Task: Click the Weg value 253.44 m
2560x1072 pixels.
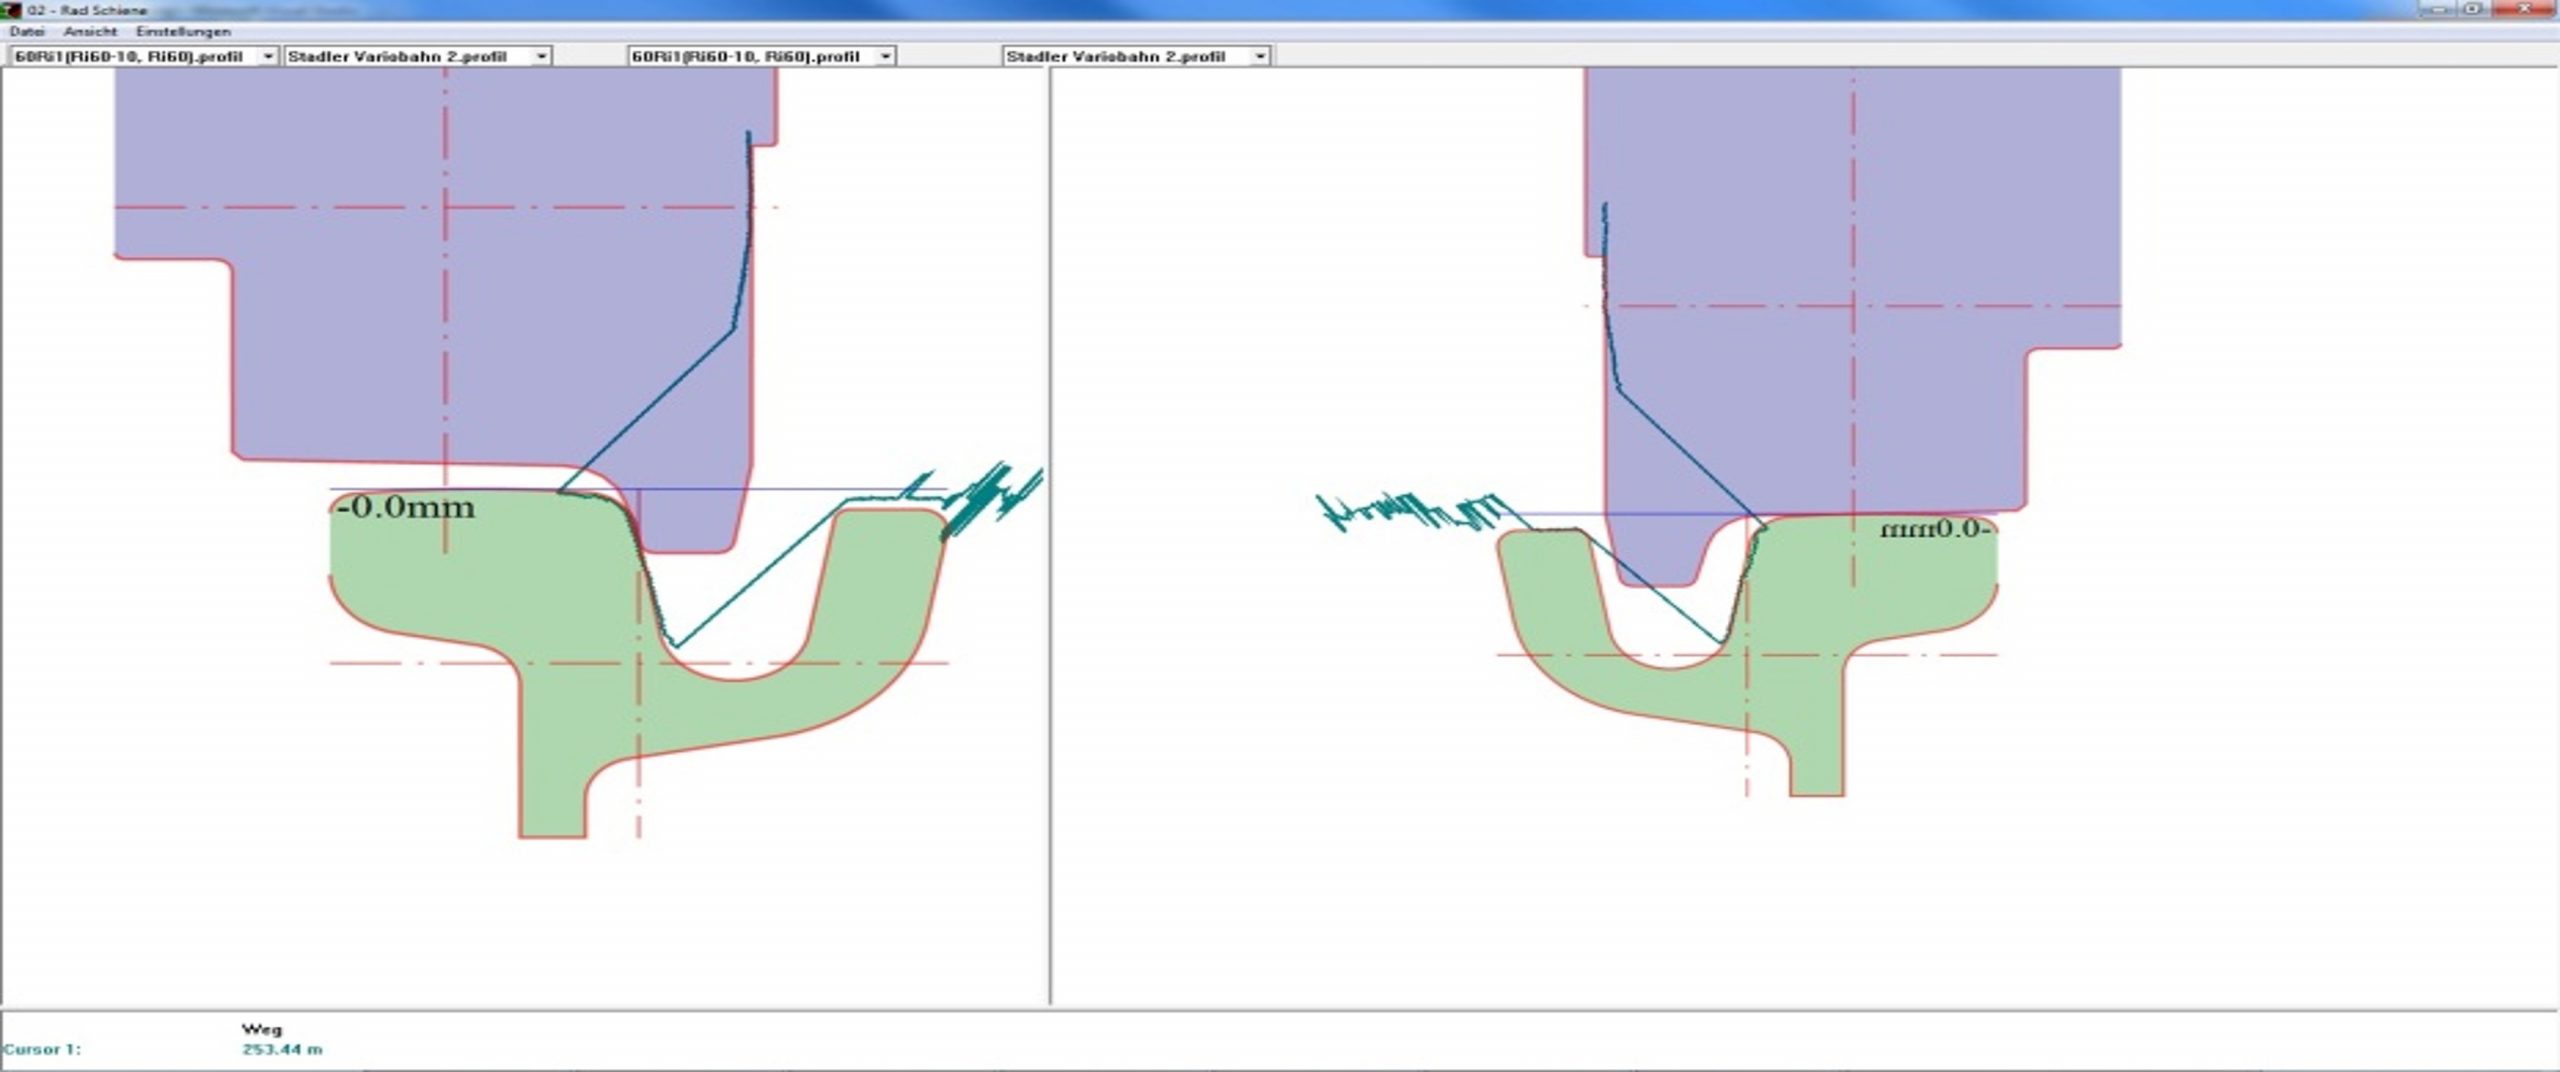Action: tap(282, 1050)
